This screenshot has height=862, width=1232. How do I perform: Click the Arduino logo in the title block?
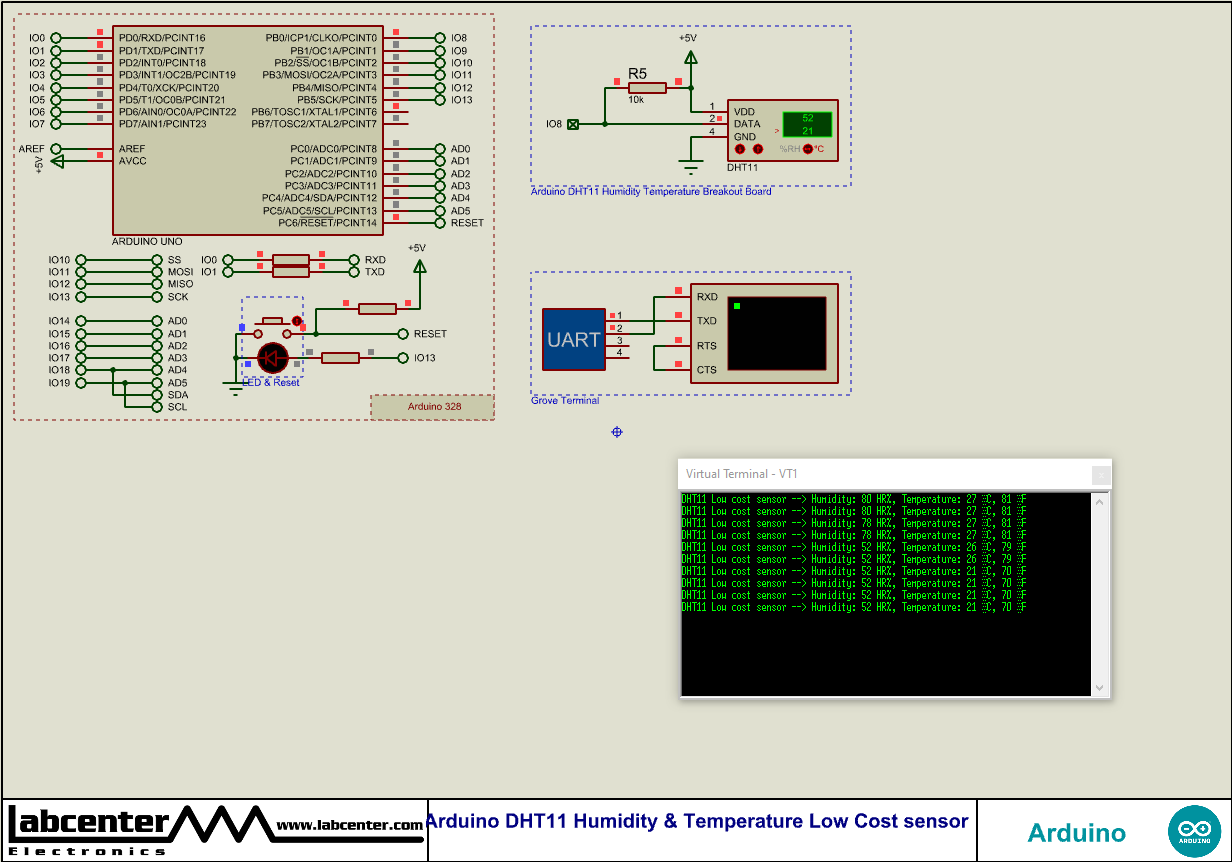pyautogui.click(x=1196, y=830)
